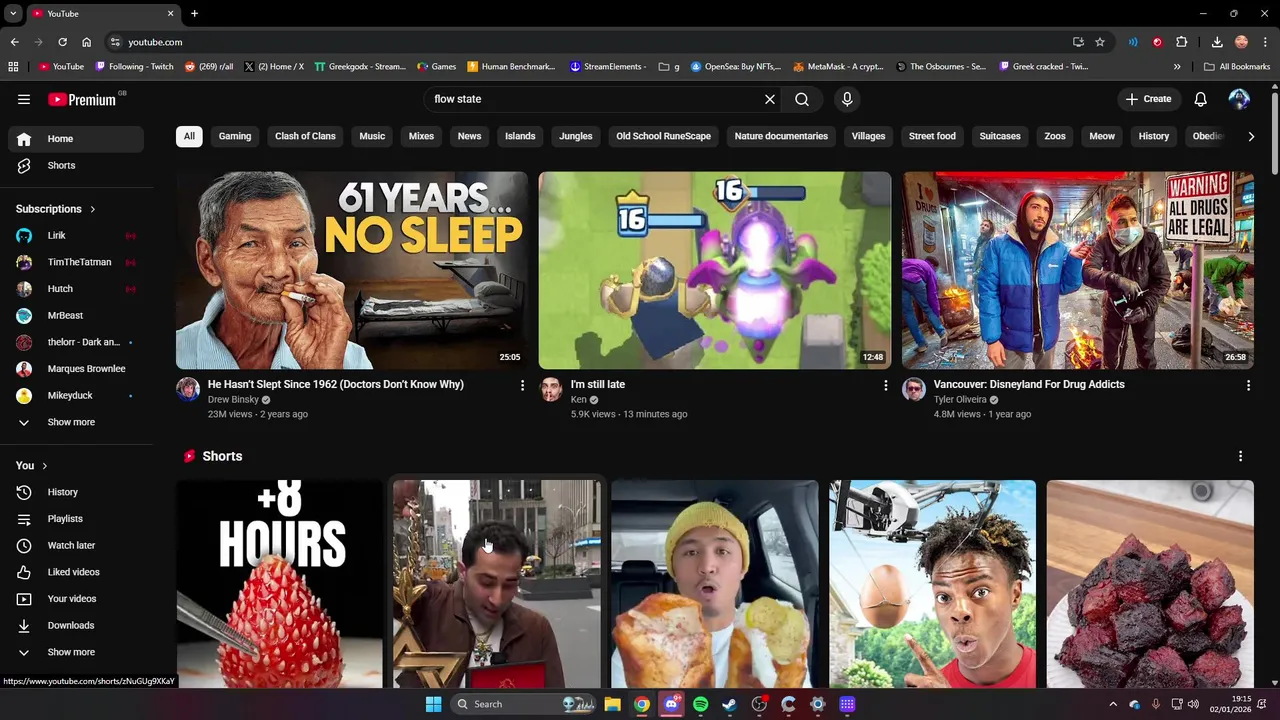1280x720 pixels.
Task: Show hidden system tray icons
Action: tap(1113, 704)
